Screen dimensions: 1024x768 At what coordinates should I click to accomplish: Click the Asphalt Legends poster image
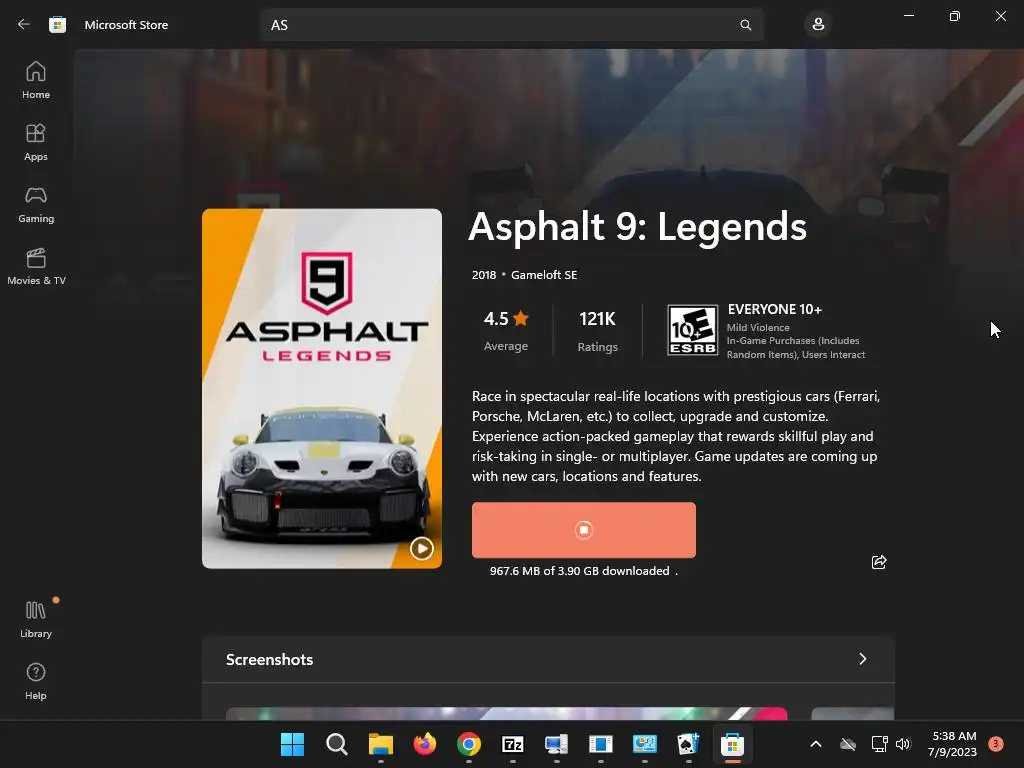(x=322, y=388)
